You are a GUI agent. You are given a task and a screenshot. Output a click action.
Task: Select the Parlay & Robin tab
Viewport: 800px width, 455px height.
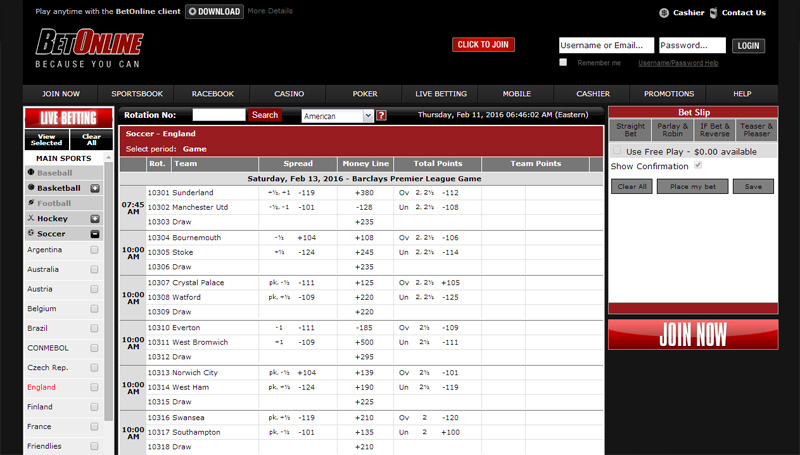(672, 130)
